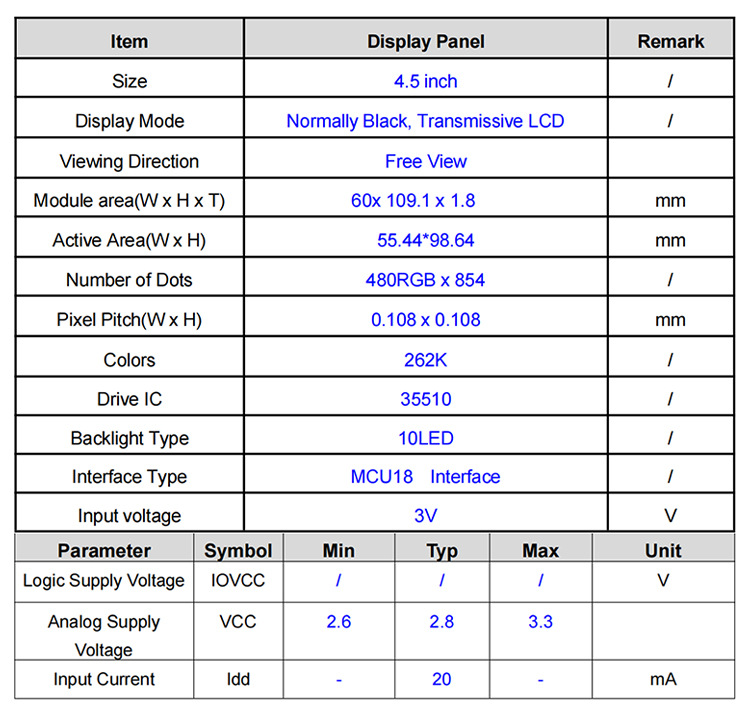Click the "mA" unit cell
750x709 pixels.
pyautogui.click(x=662, y=679)
